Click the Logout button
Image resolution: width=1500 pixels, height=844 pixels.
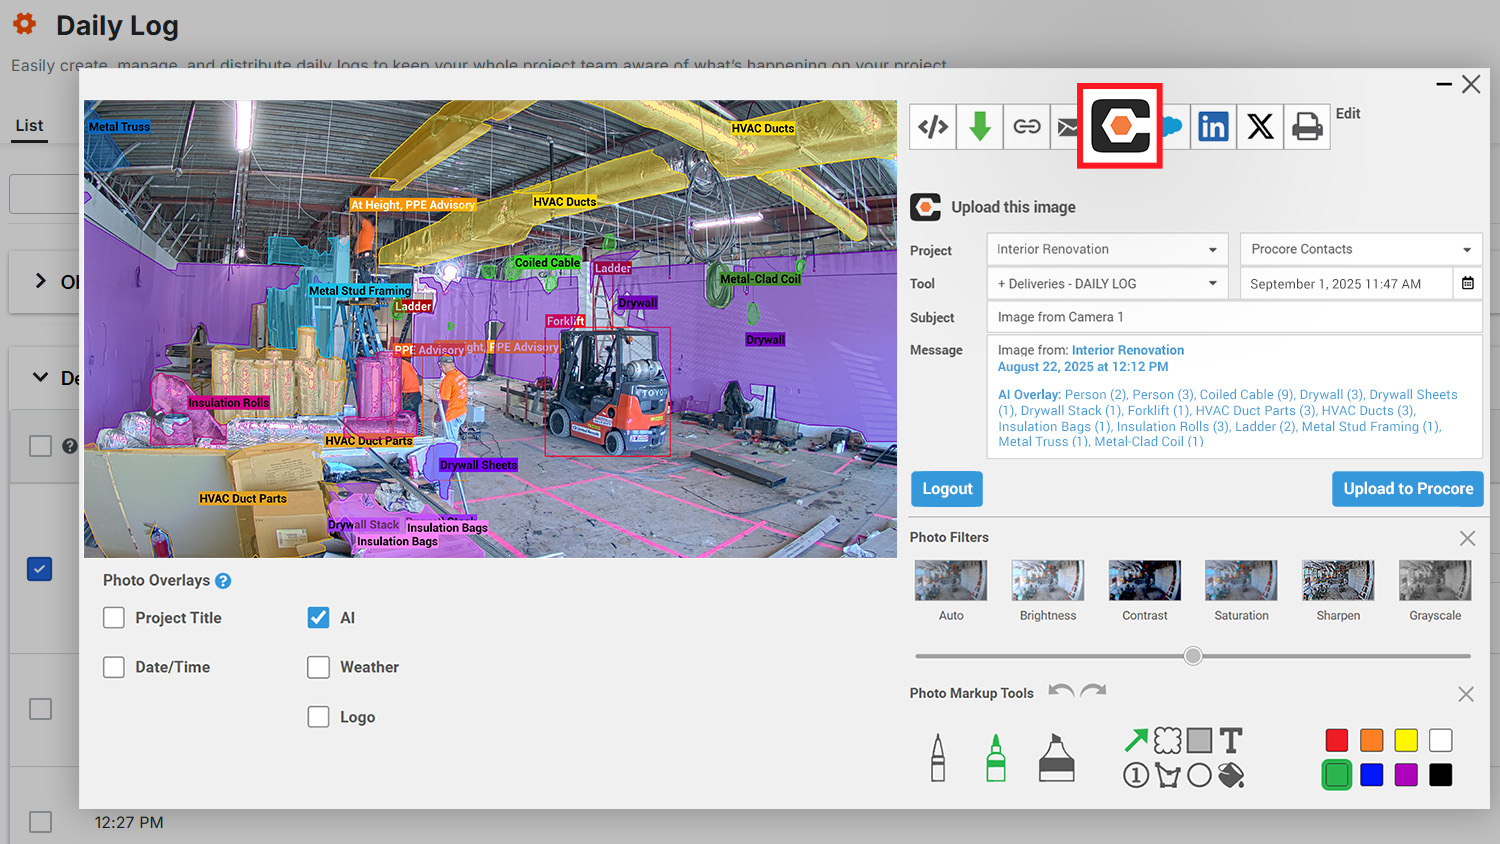pos(946,489)
